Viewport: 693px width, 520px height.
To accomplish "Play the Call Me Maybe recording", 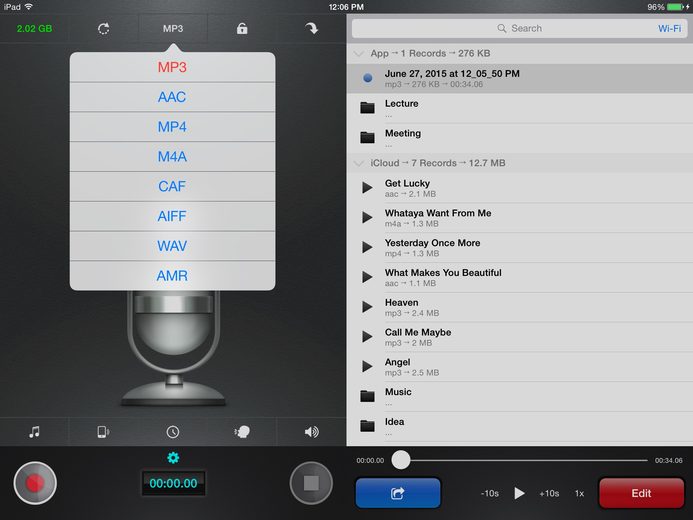I will pyautogui.click(x=367, y=337).
